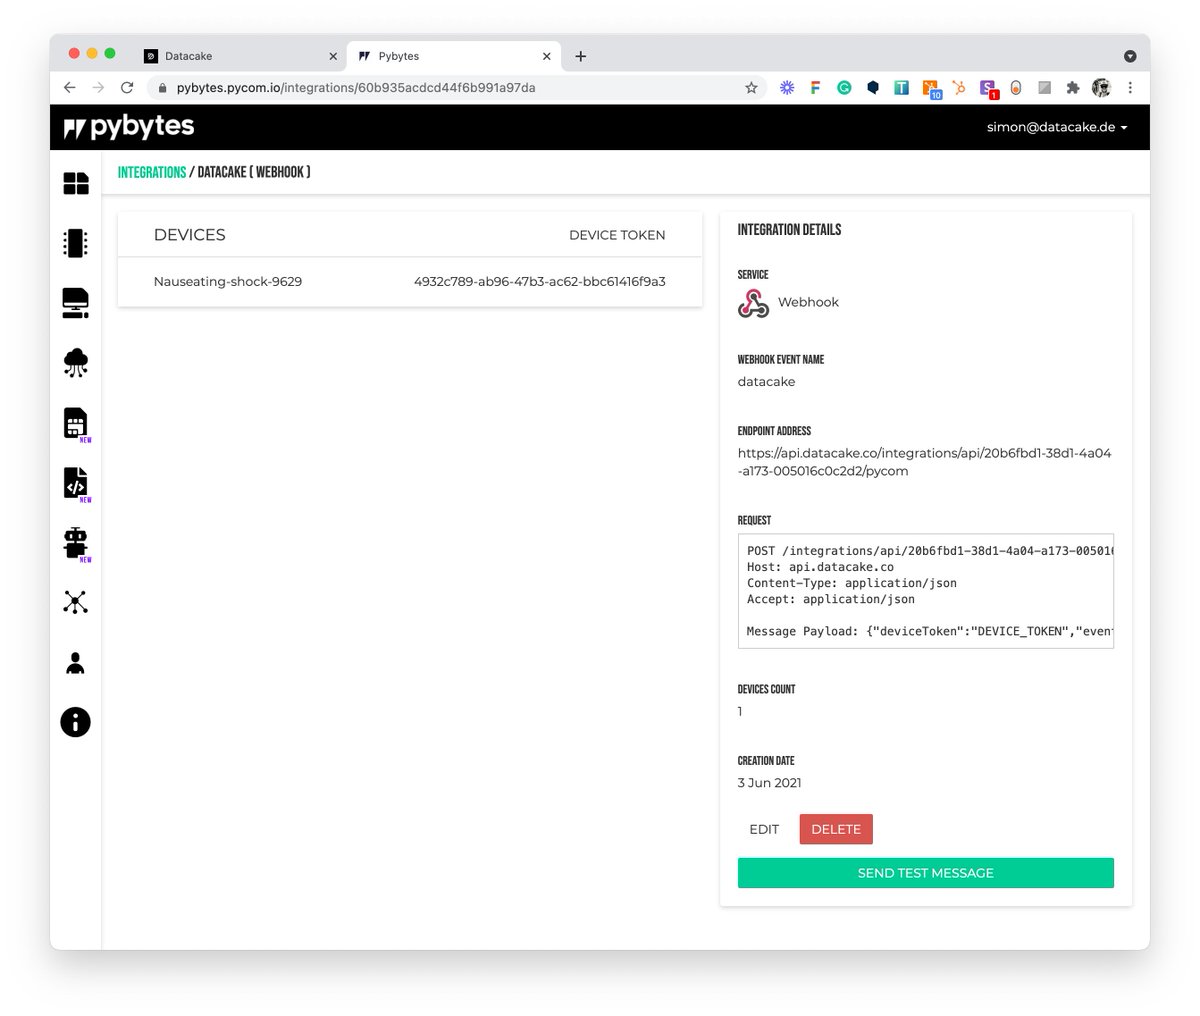Click the browser forward arrow
This screenshot has height=1016, width=1200.
tap(98, 88)
